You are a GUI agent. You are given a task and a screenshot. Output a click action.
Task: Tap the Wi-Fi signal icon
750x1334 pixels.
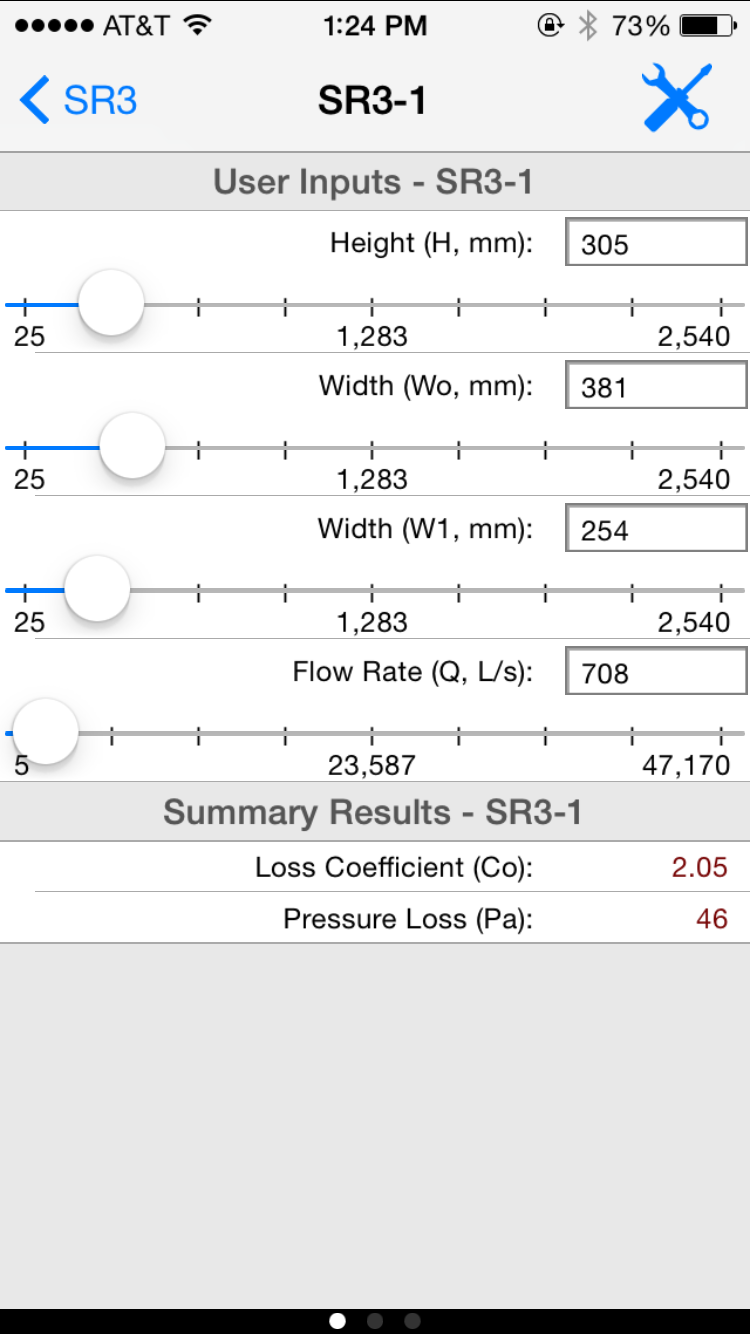[x=198, y=26]
